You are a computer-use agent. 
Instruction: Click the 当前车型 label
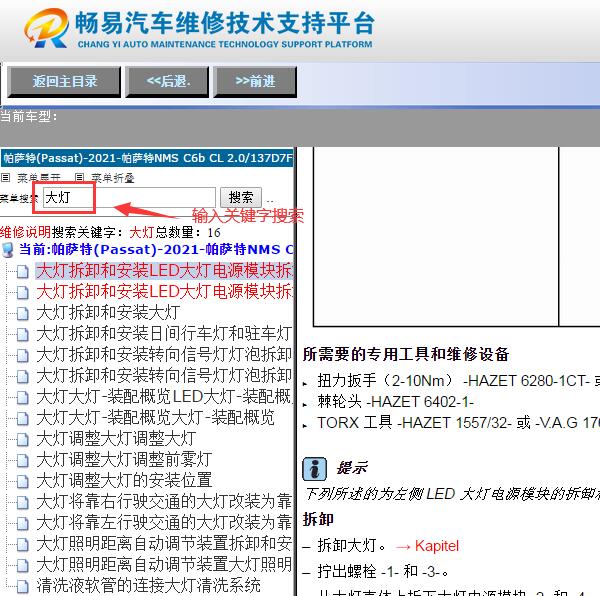pos(29,116)
